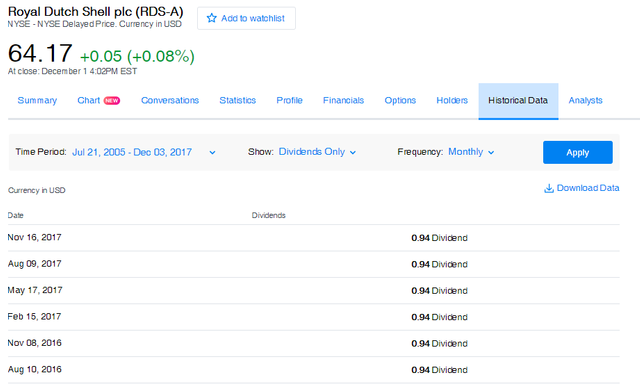The height and width of the screenshot is (385, 640).
Task: Click the Nov 16, 2017 date row
Action: 313,238
